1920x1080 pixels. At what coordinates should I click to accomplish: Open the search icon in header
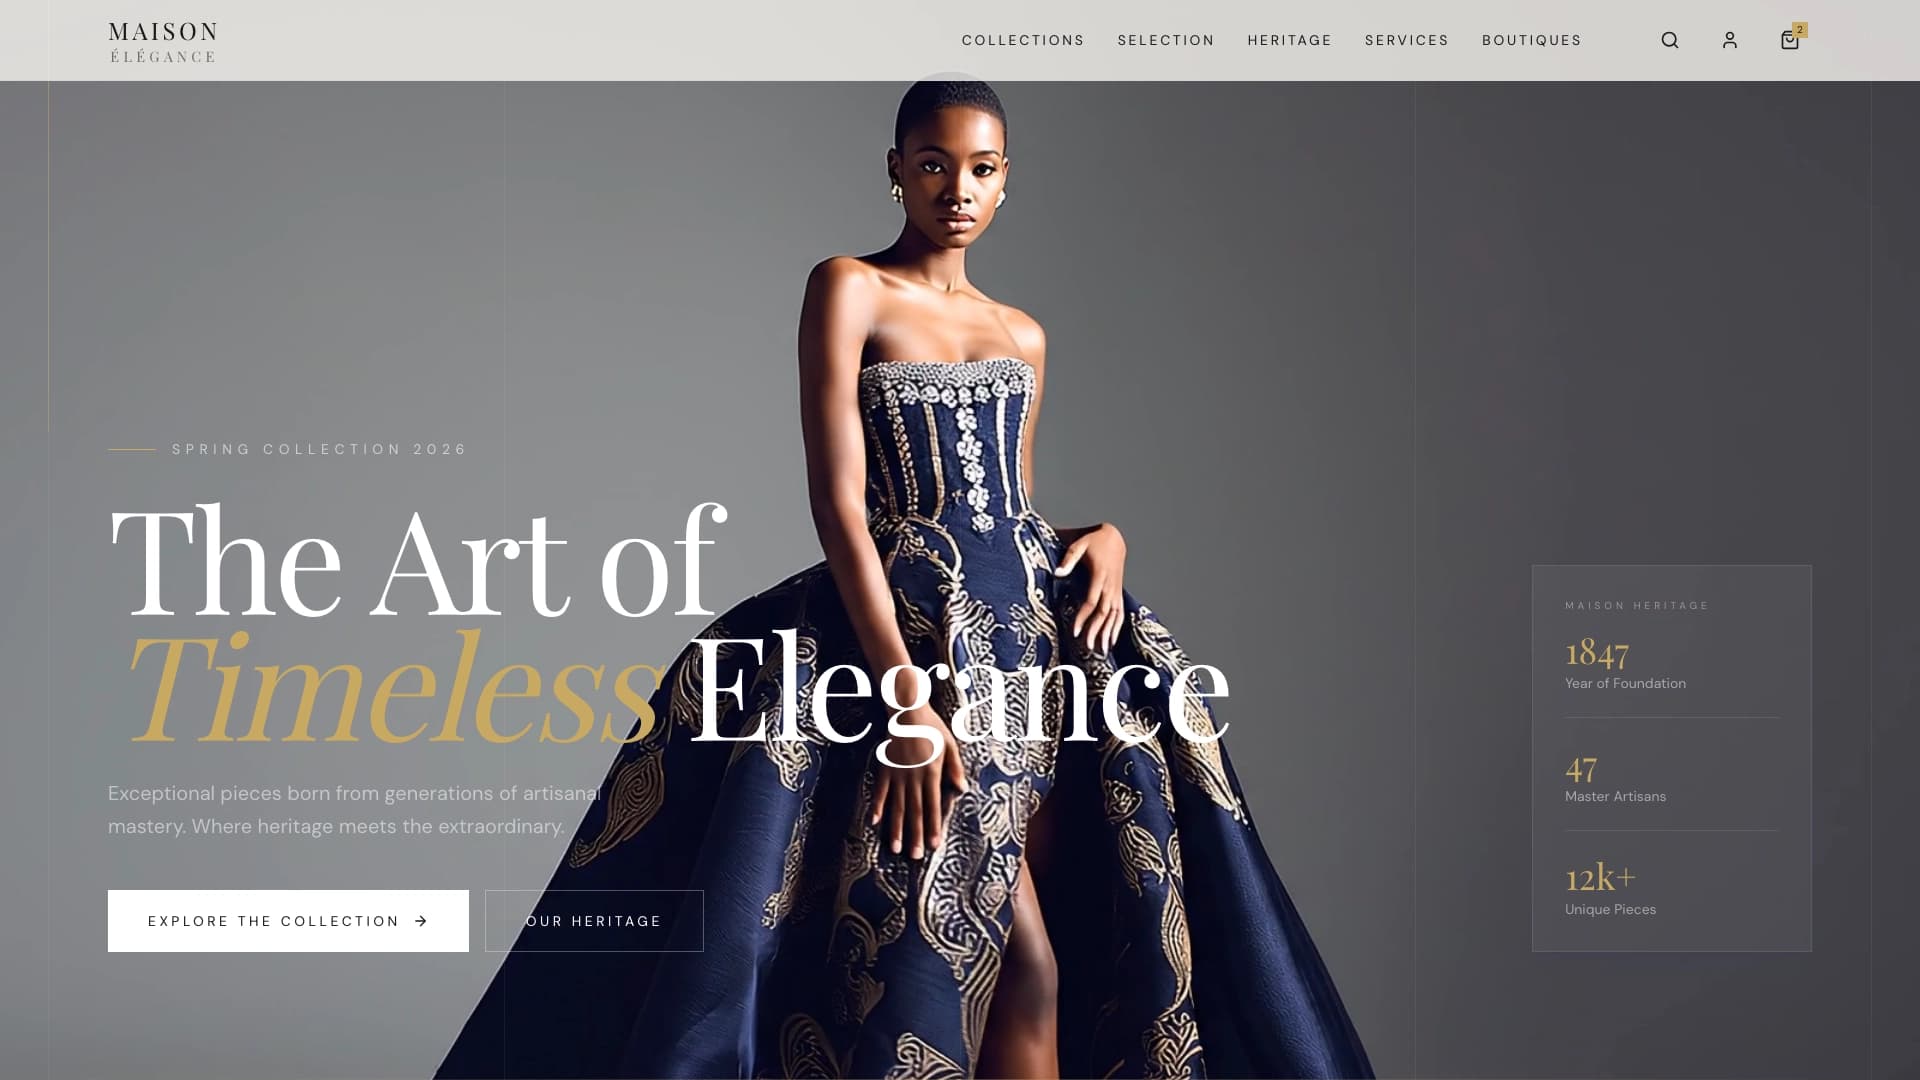[x=1670, y=40]
